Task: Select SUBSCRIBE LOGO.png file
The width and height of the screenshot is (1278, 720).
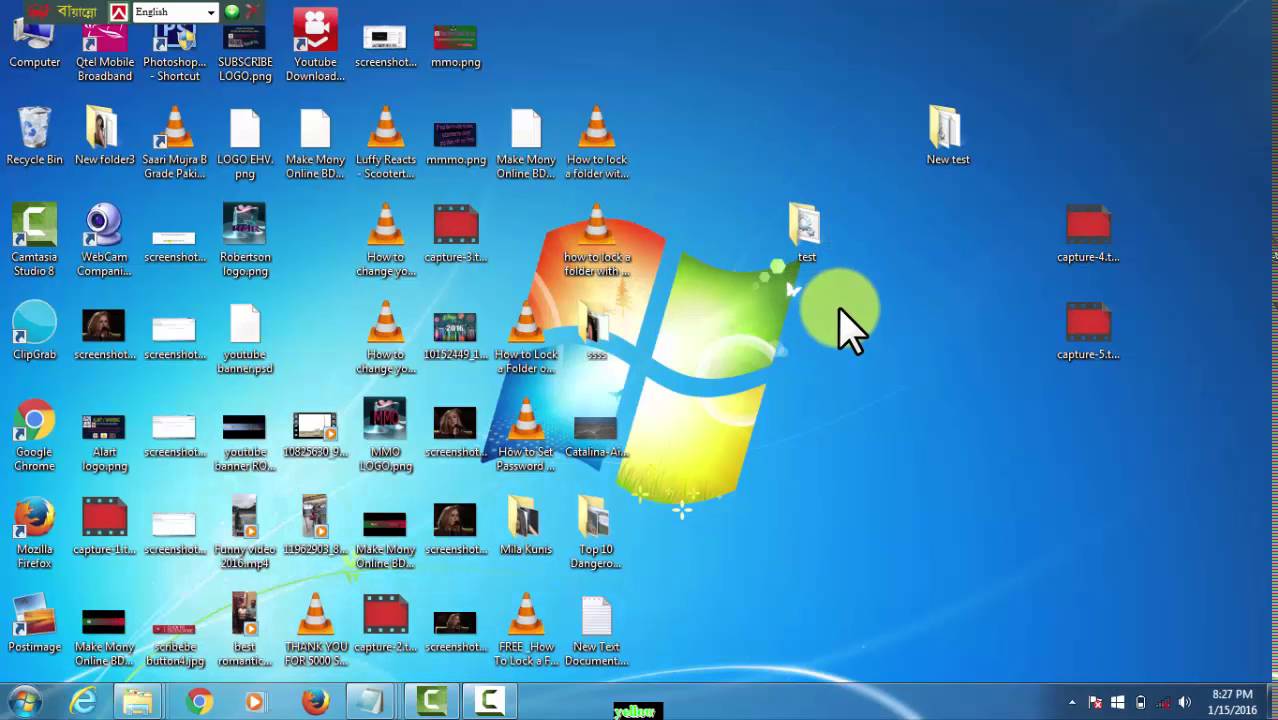Action: [245, 54]
